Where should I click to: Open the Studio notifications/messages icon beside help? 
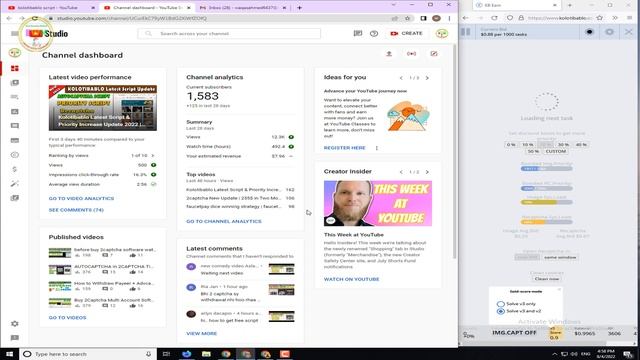[358, 33]
